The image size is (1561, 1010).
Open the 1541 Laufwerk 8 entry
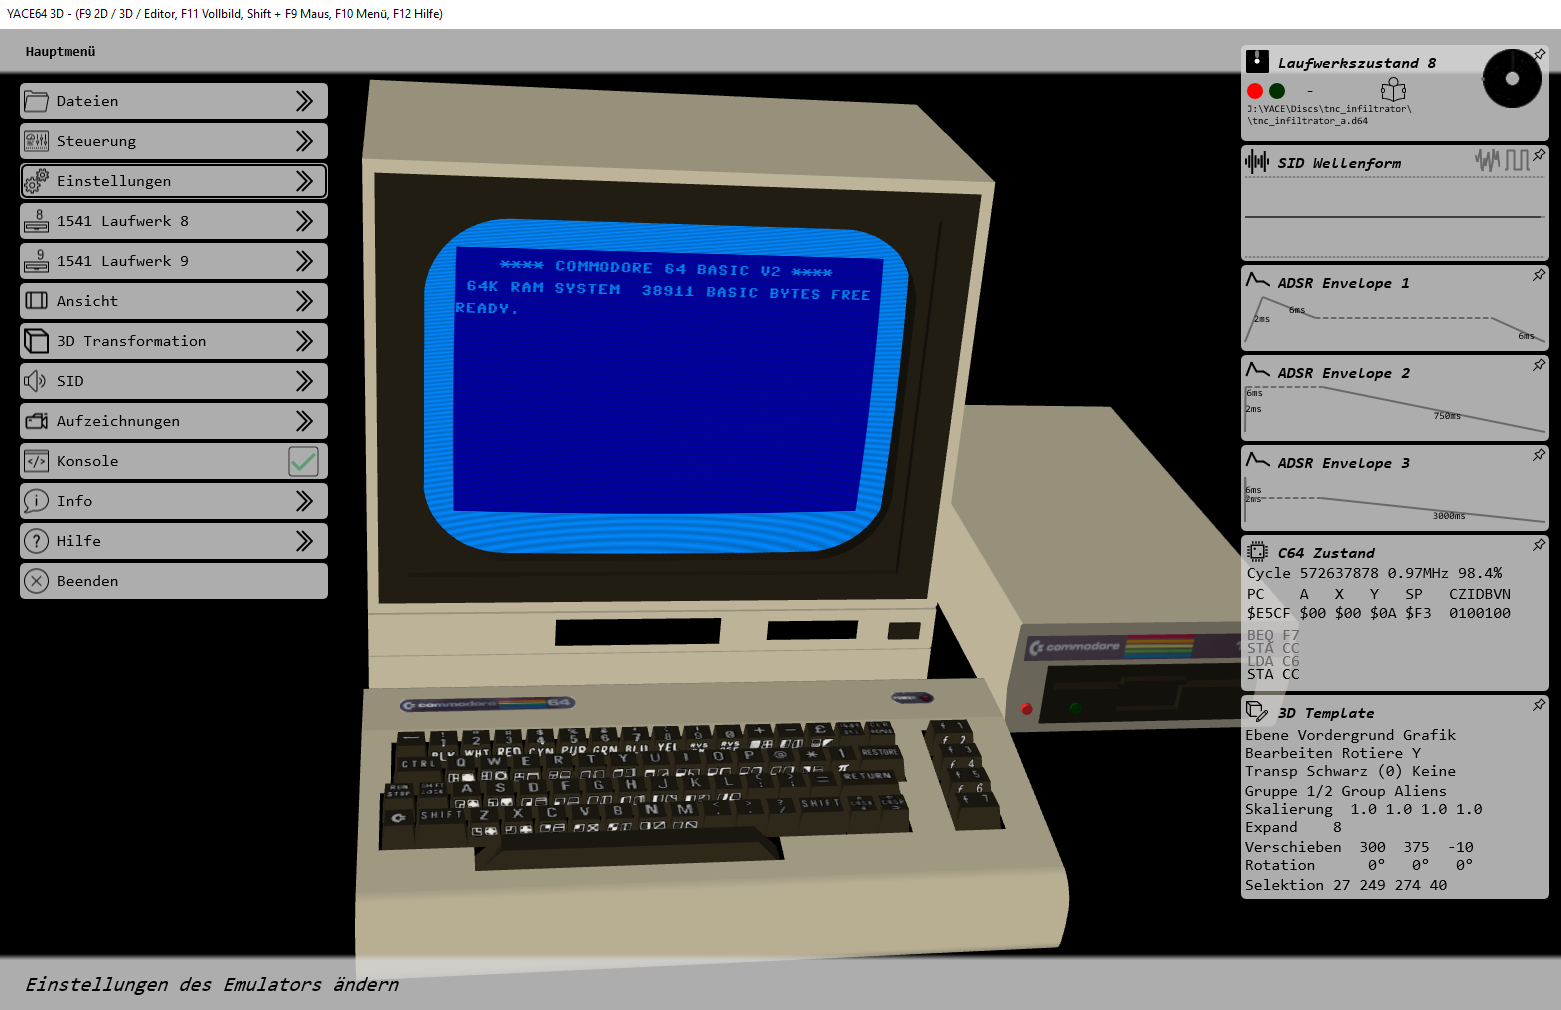tap(174, 221)
